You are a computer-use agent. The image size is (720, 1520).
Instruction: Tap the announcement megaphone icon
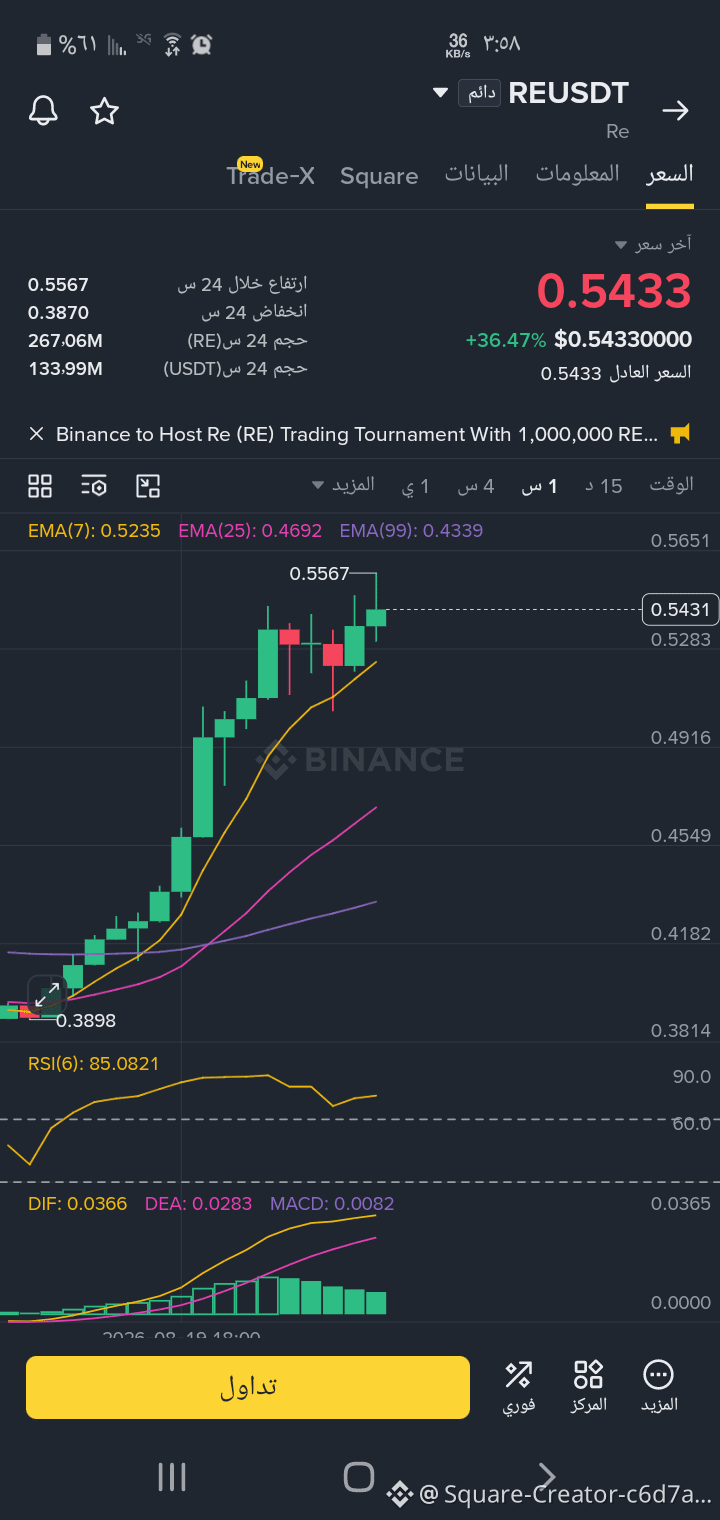coord(681,434)
